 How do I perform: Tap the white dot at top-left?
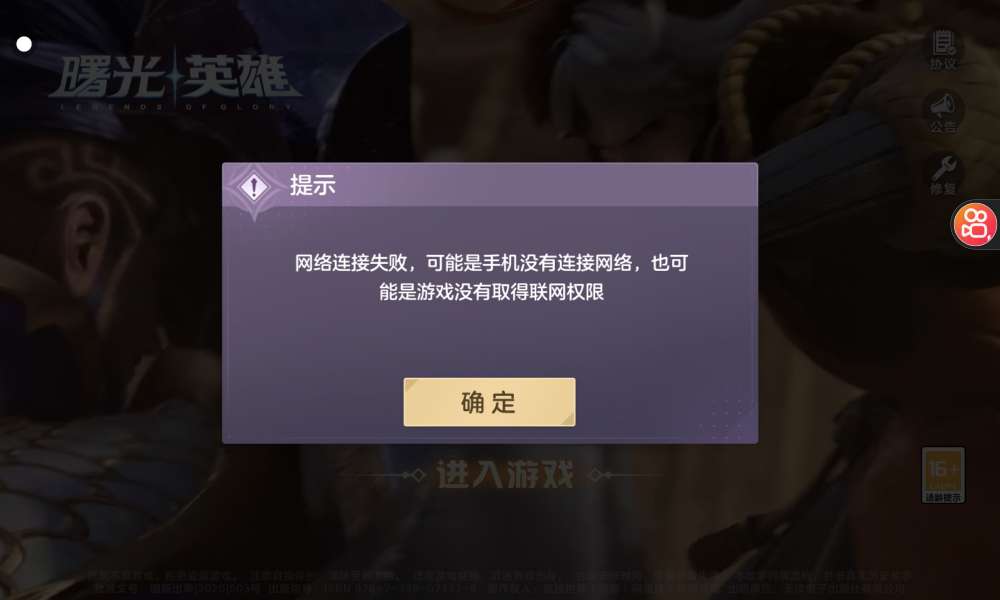tap(24, 44)
